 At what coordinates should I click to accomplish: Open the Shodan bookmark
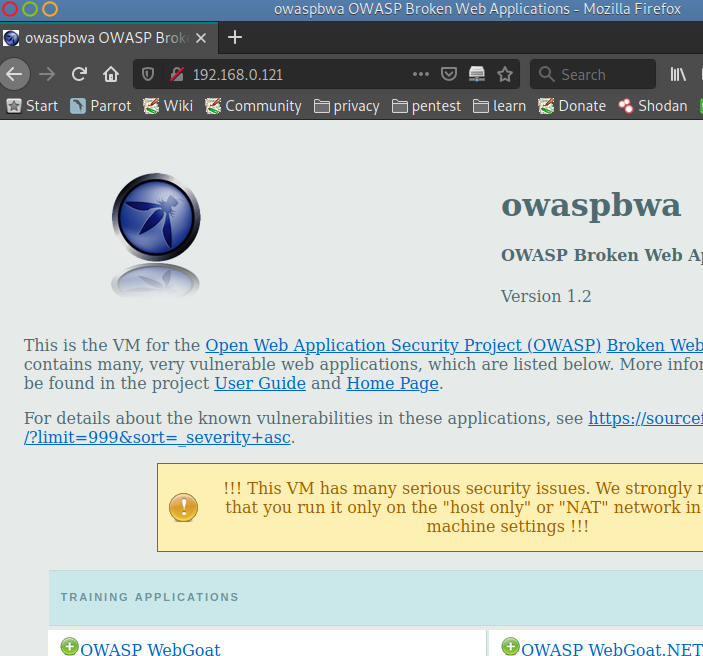pos(653,106)
